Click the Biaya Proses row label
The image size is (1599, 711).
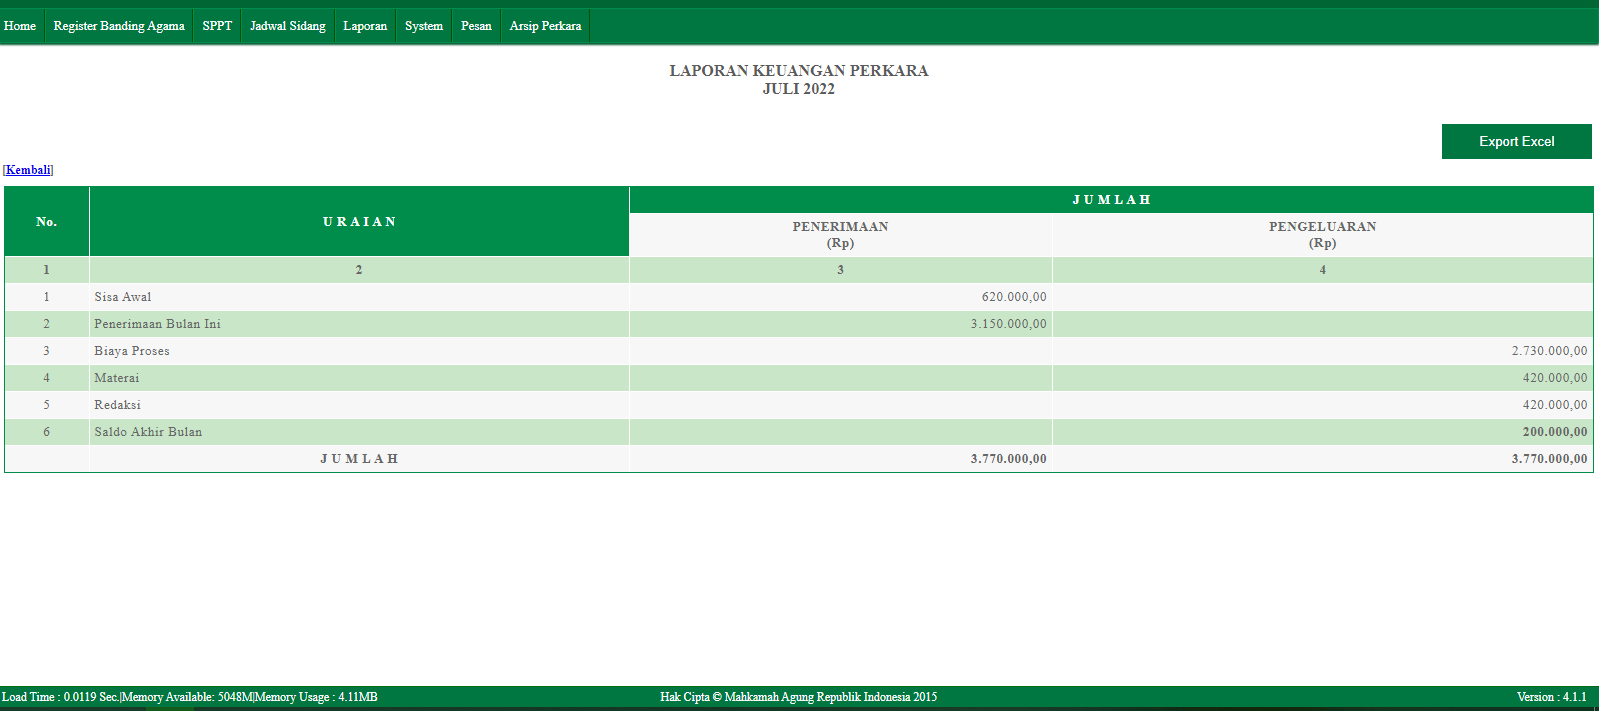pos(132,351)
